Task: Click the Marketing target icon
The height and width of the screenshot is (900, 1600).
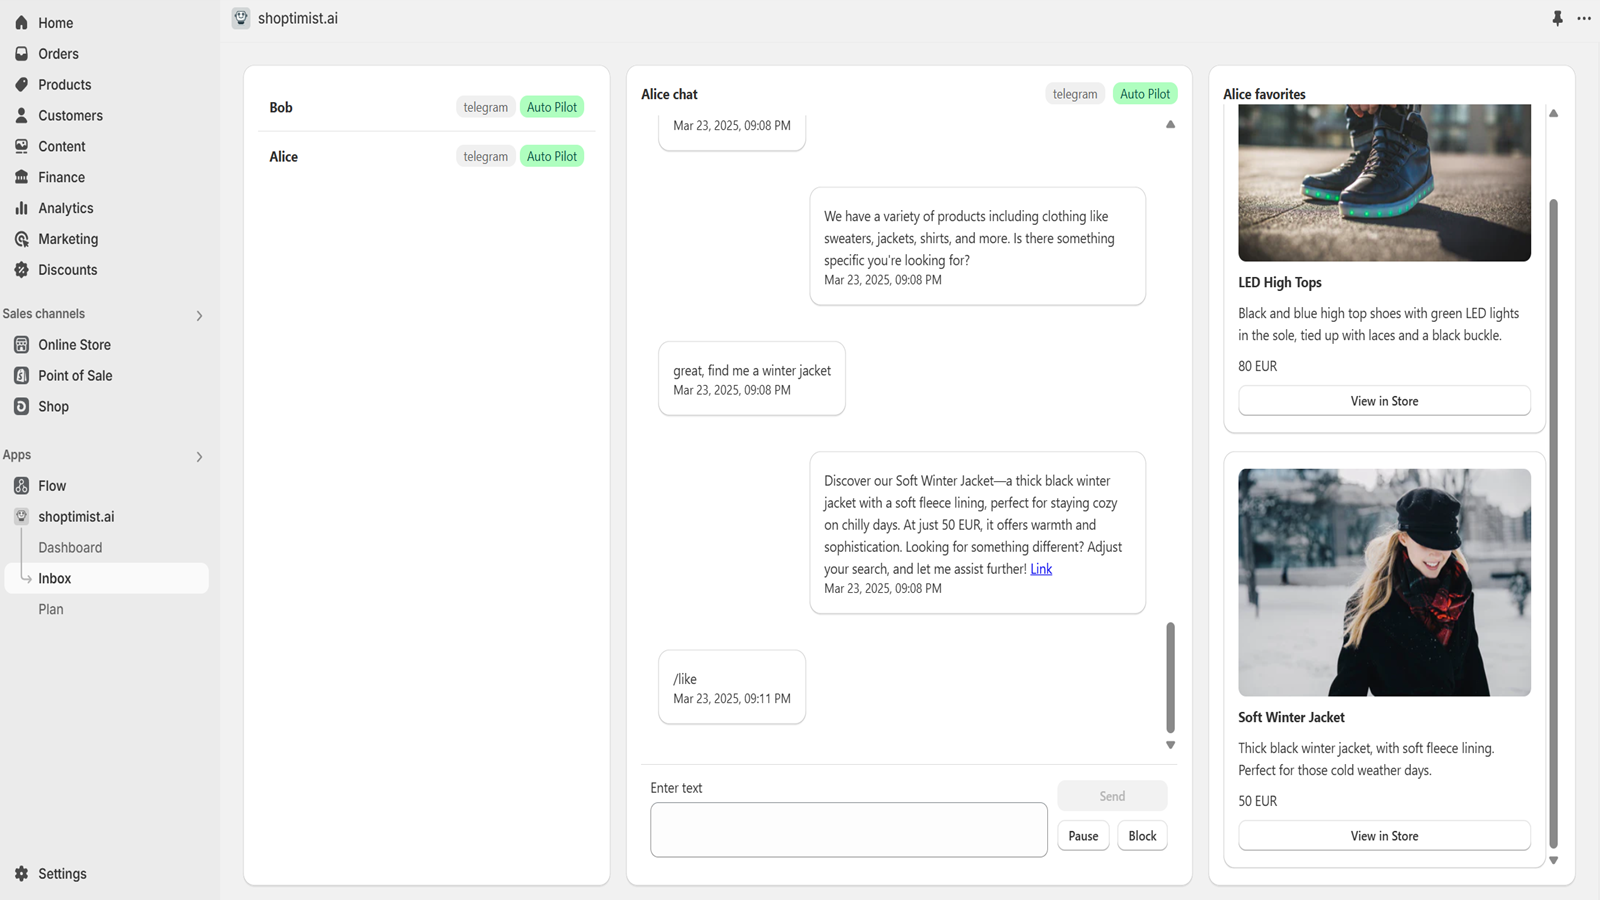Action: 22,239
